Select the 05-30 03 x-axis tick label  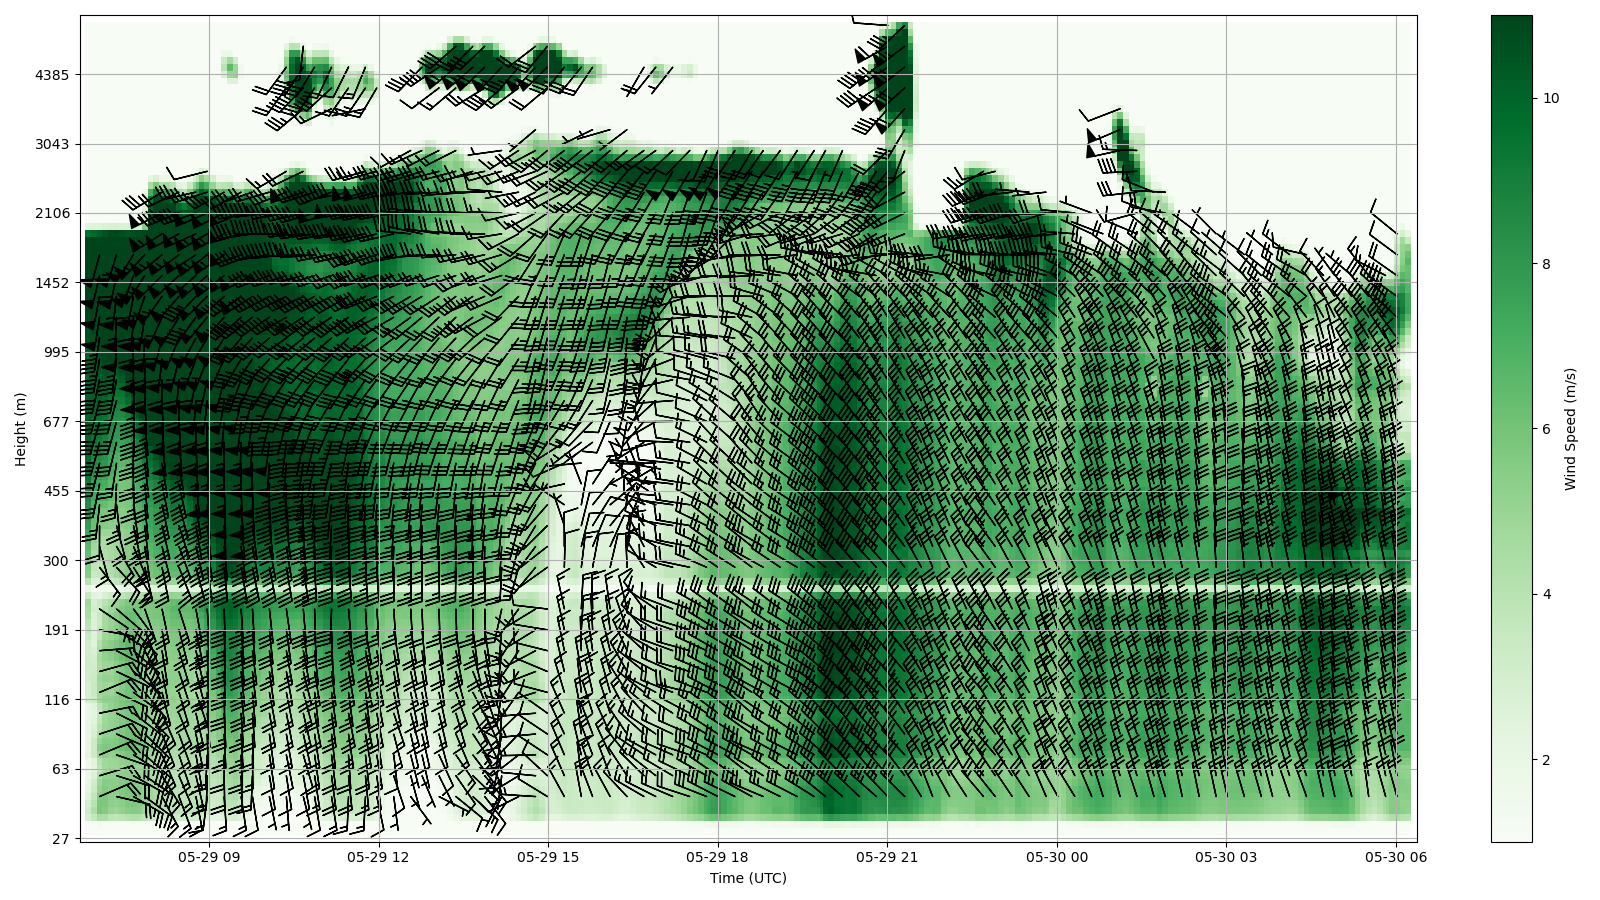pyautogui.click(x=1226, y=857)
